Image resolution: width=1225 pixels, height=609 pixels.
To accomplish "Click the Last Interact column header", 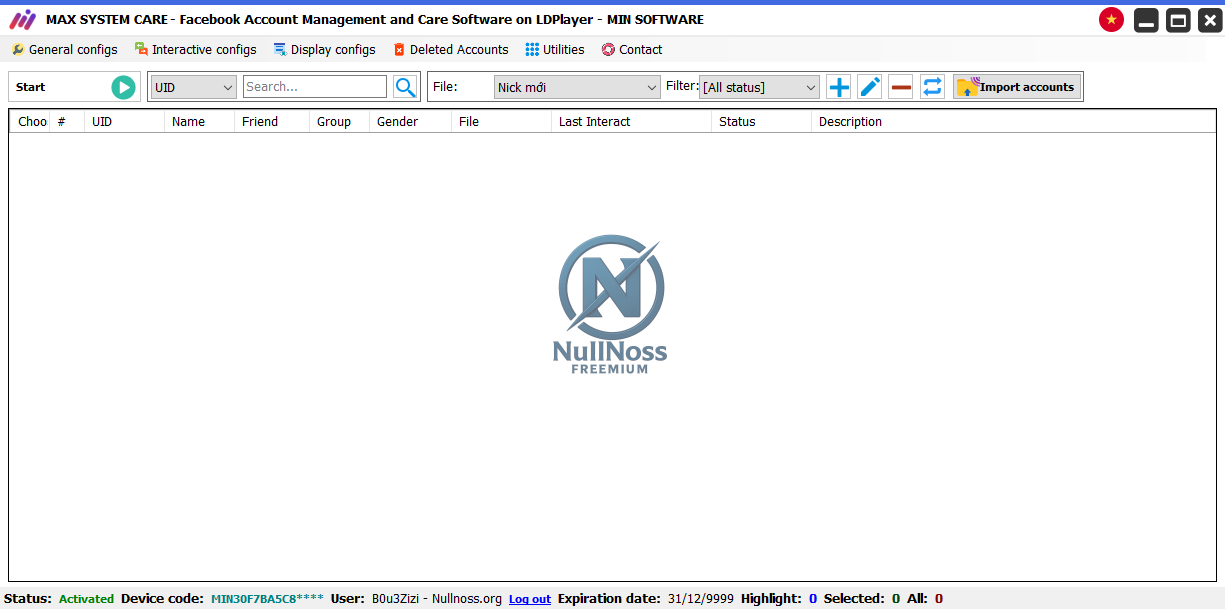I will point(595,122).
